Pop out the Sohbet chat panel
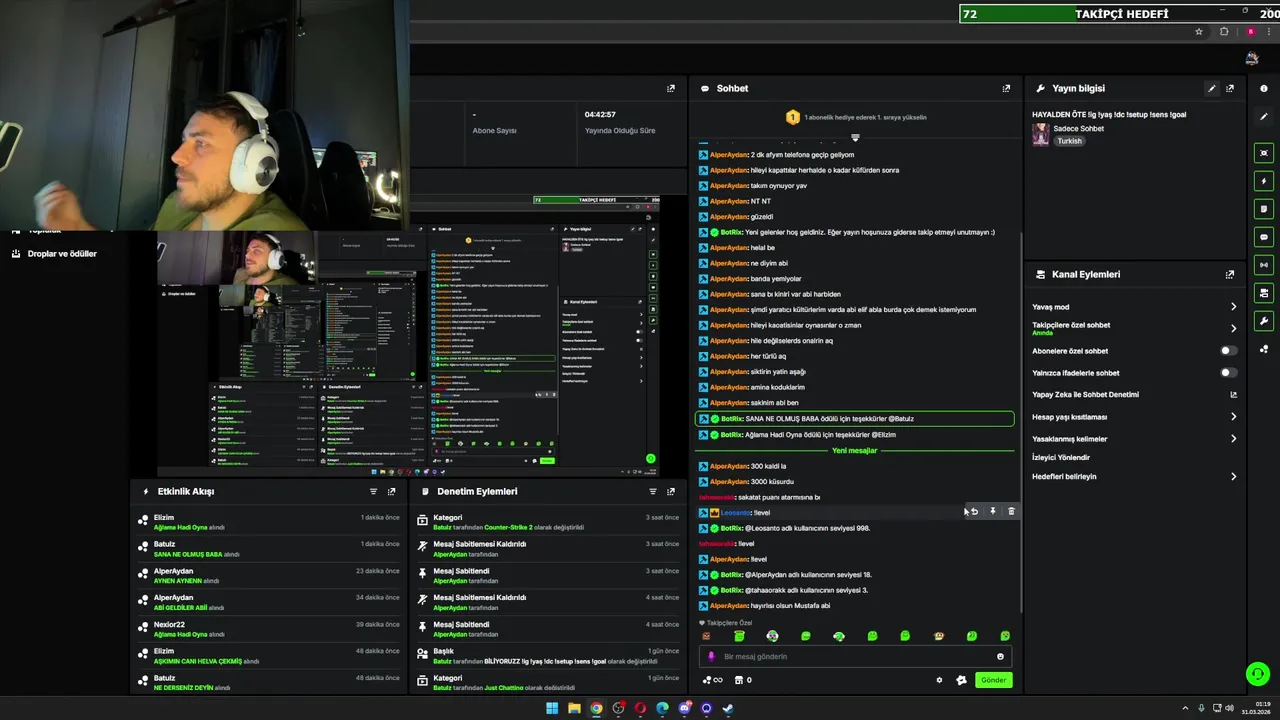The width and height of the screenshot is (1280, 720). 1006,88
